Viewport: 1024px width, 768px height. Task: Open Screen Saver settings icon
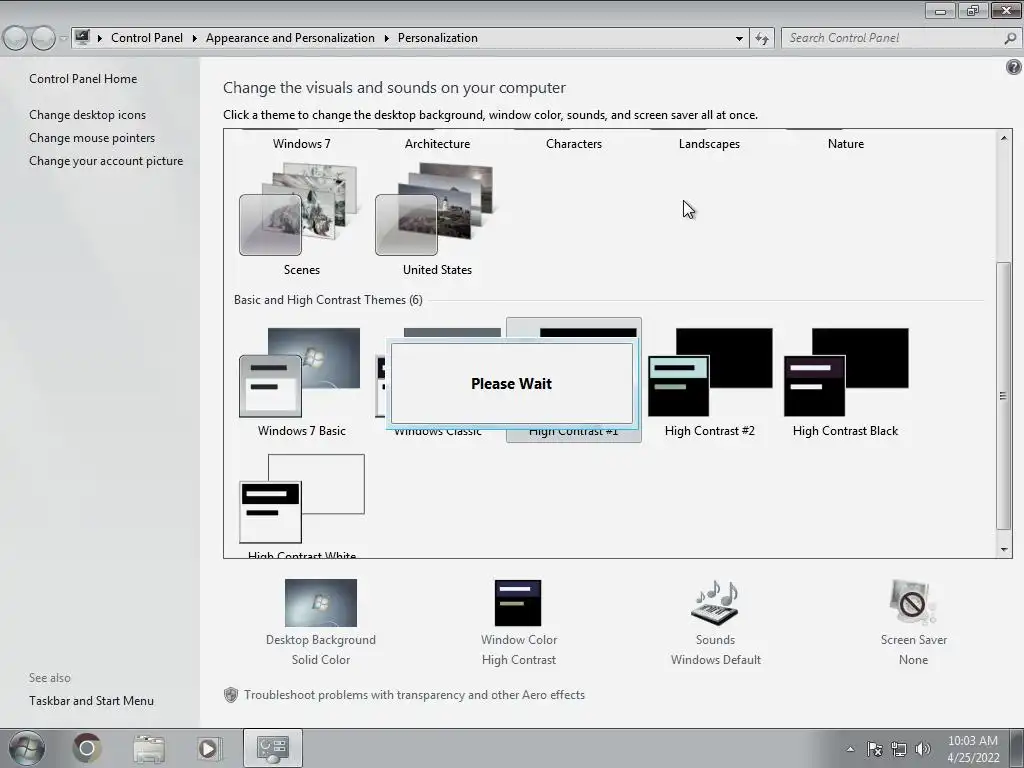coord(913,602)
